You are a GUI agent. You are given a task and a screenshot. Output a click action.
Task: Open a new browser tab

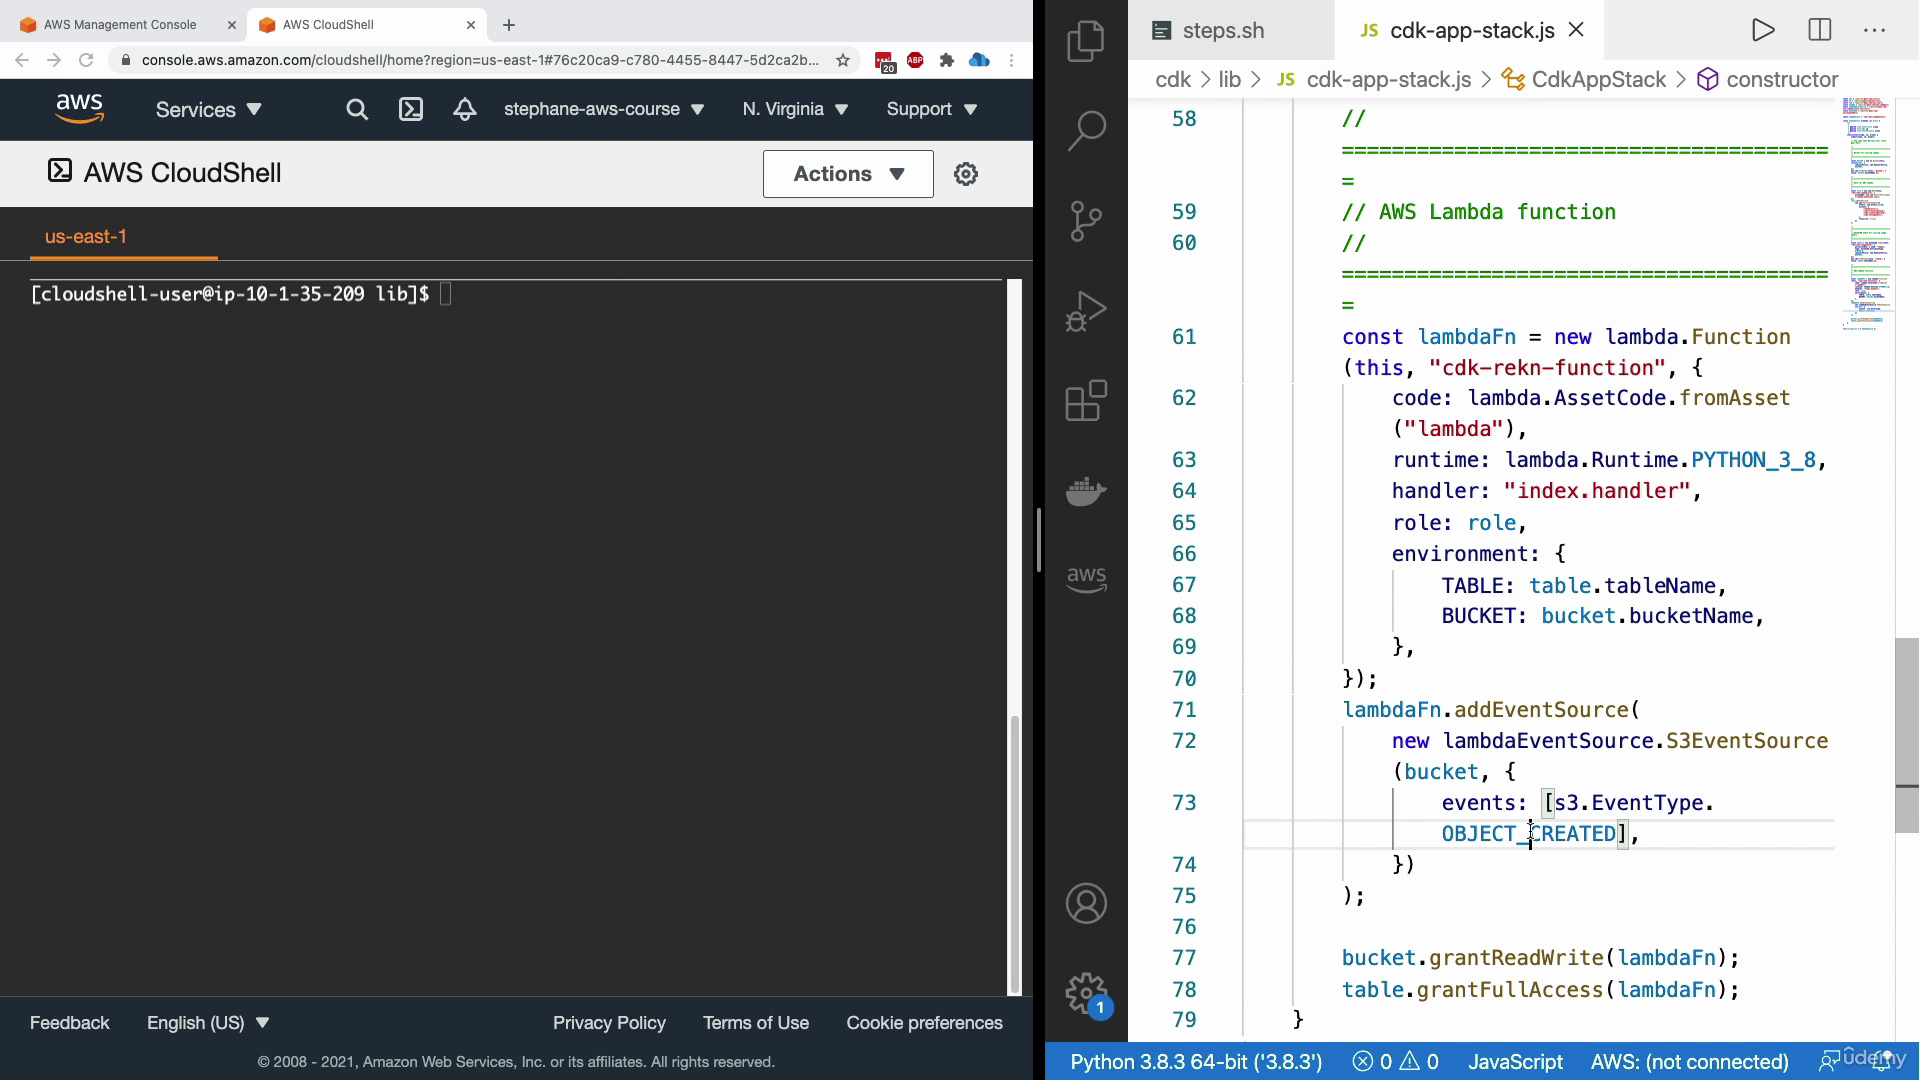tap(509, 25)
